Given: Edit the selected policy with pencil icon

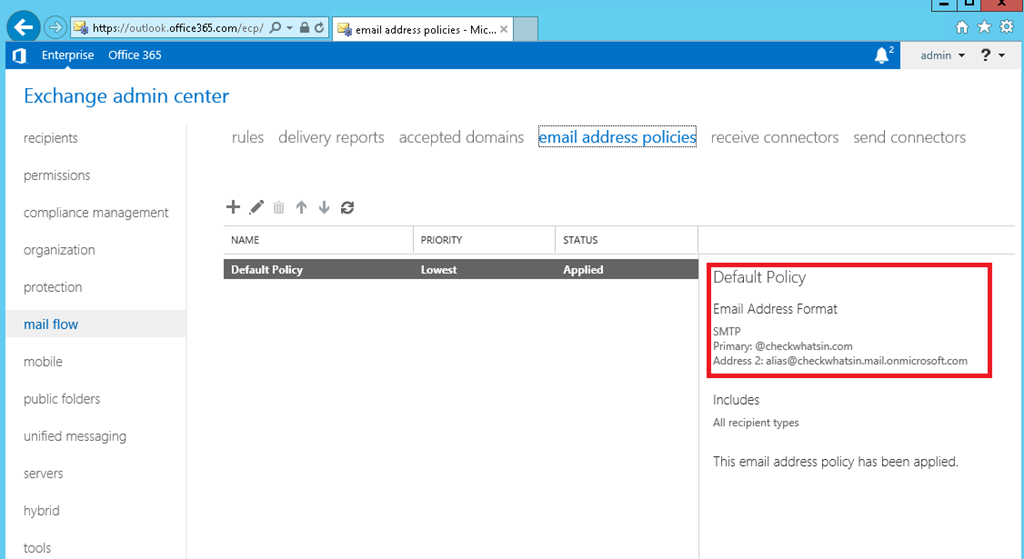Looking at the screenshot, I should pos(257,207).
